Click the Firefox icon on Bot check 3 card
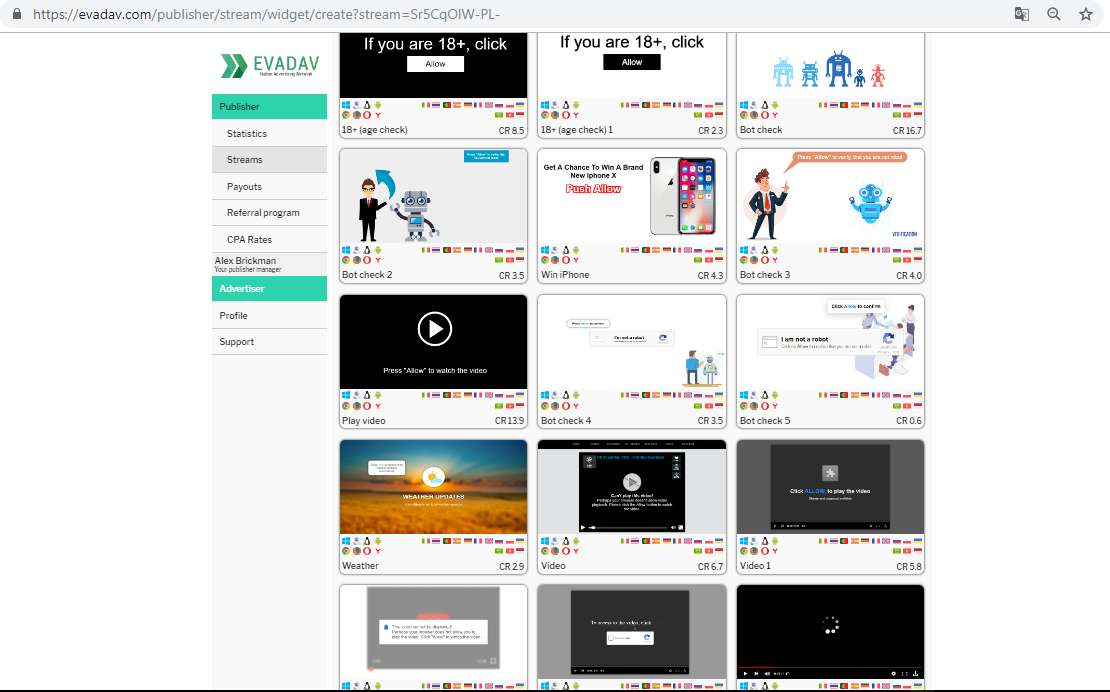Image resolution: width=1110 pixels, height=692 pixels. coord(754,260)
